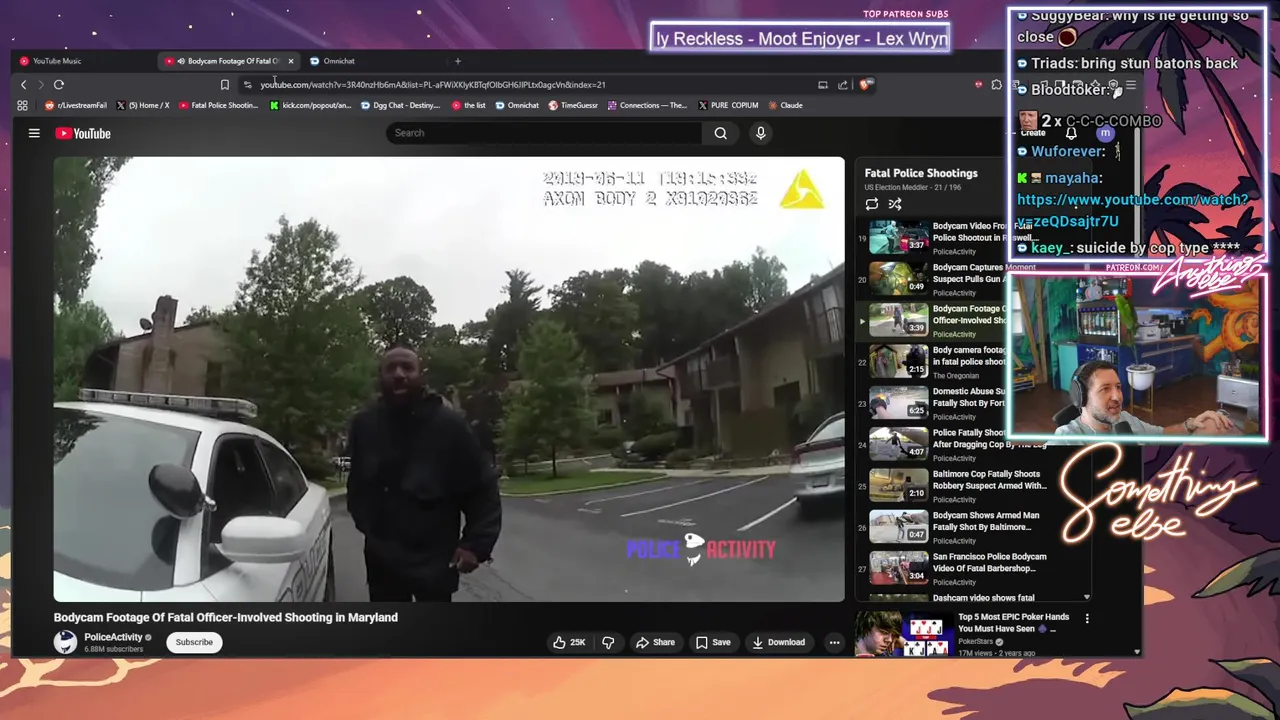This screenshot has height=720, width=1280.
Task: Click the share icon in address bar
Action: (x=843, y=85)
